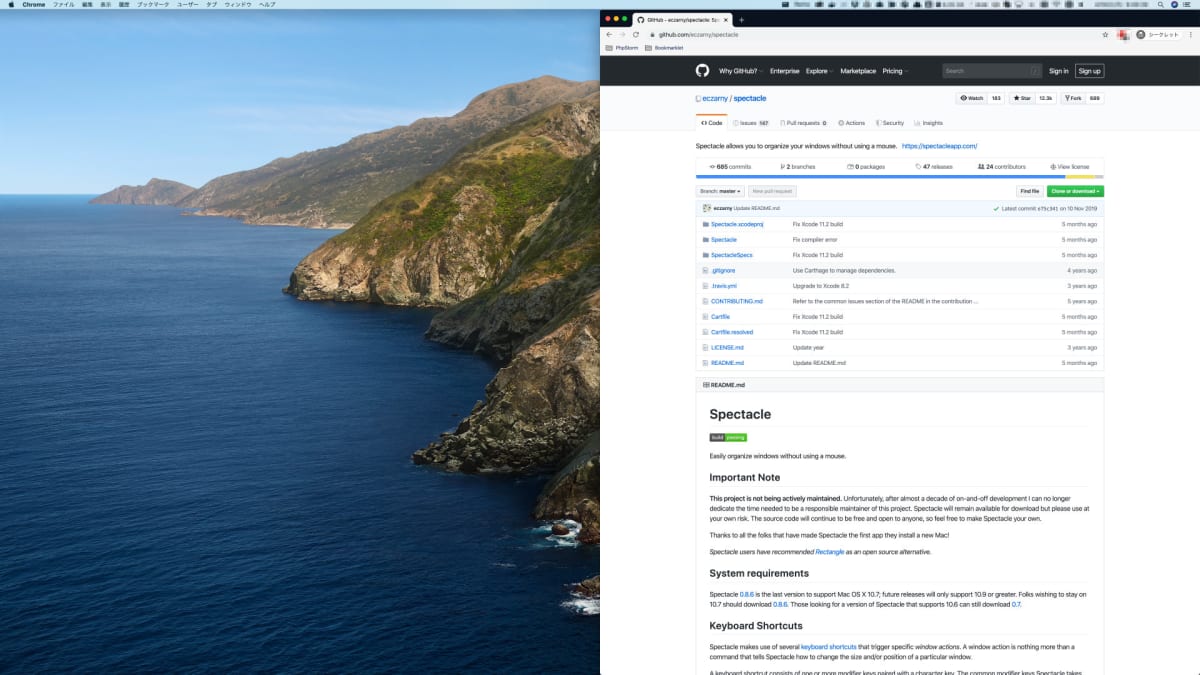Reload the page with refresh icon

pyautogui.click(x=635, y=34)
